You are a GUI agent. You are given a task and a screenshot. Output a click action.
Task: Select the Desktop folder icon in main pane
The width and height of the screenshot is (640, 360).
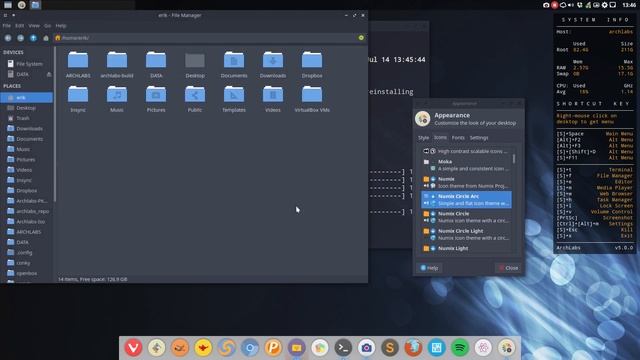coord(195,60)
